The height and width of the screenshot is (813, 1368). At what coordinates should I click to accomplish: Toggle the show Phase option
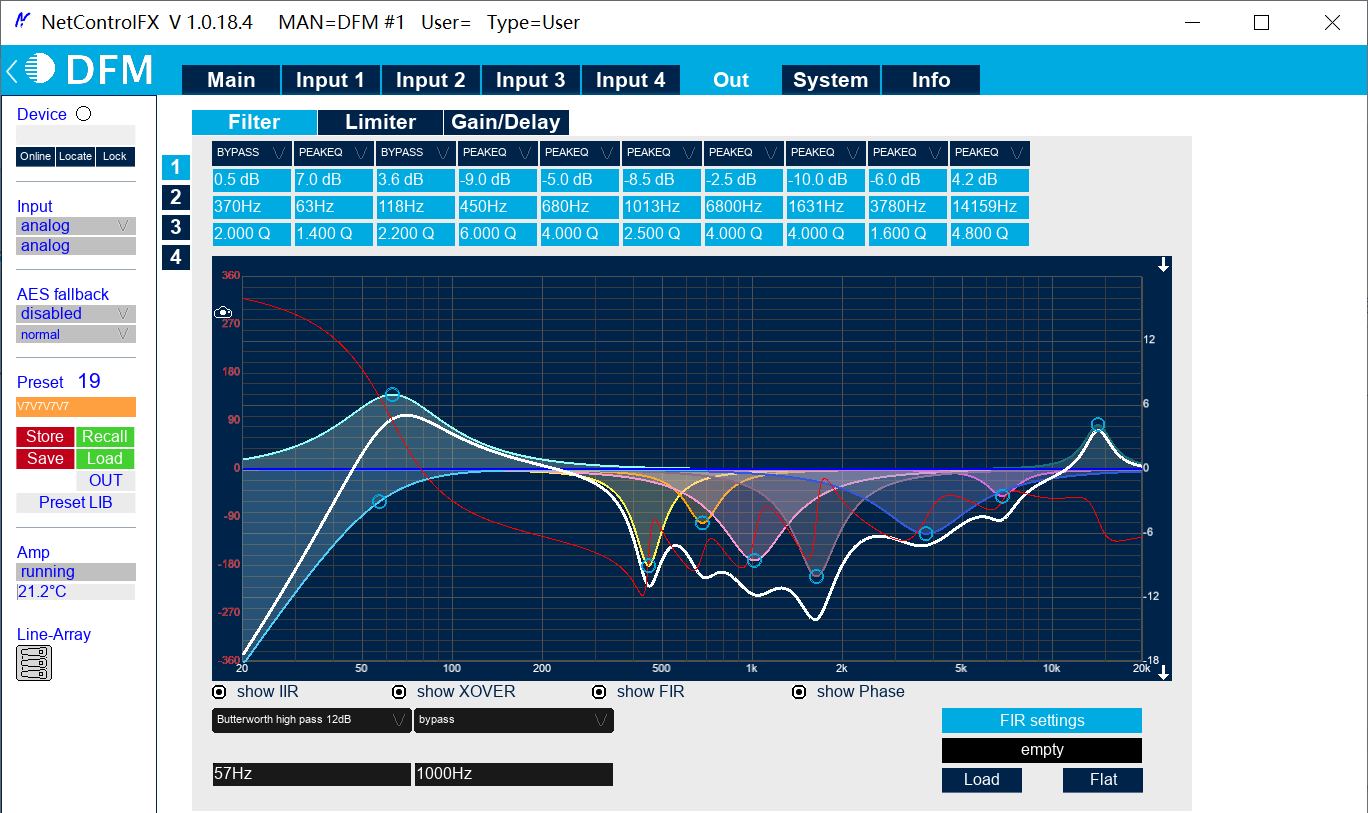tap(800, 692)
